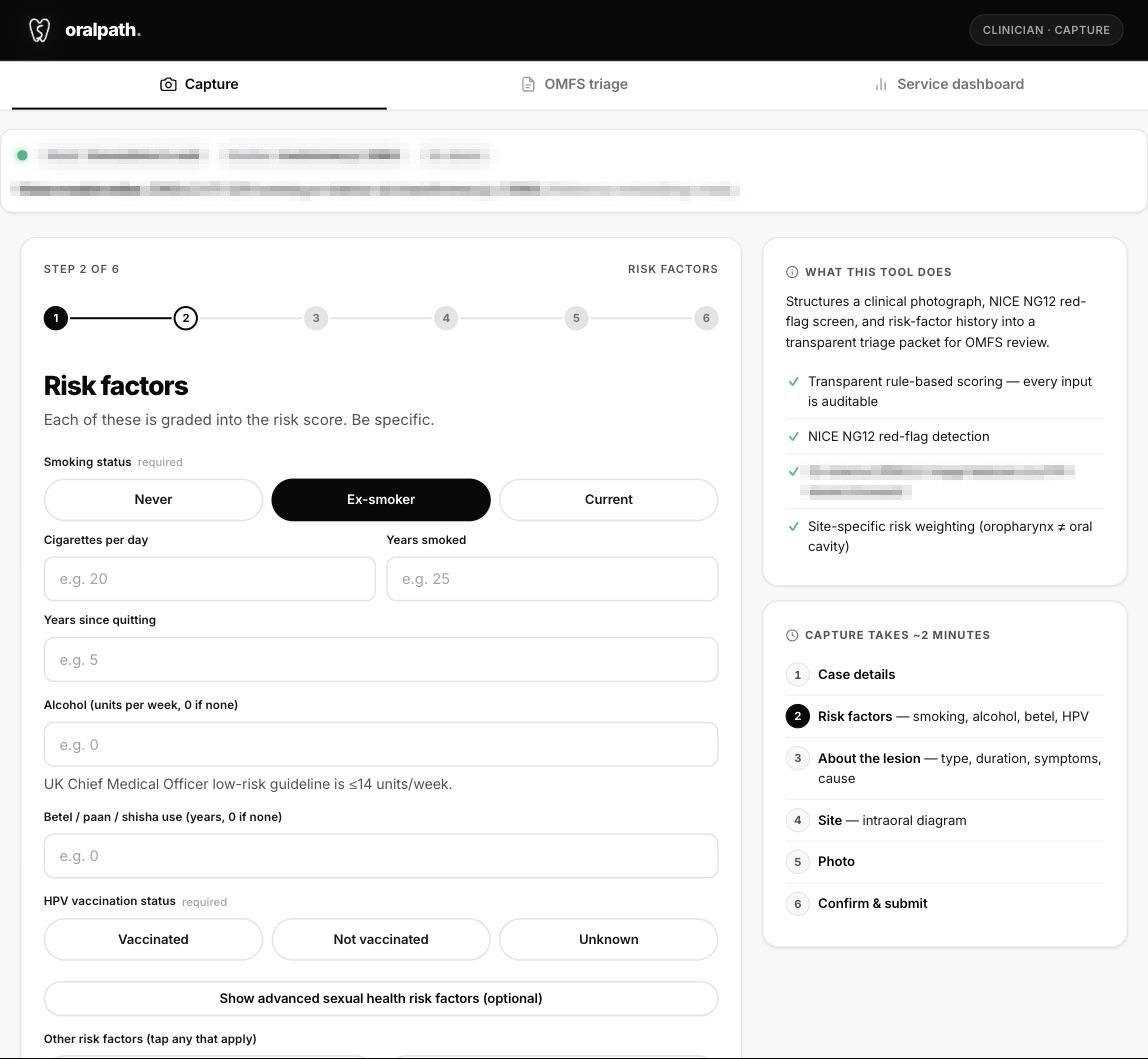1148x1059 pixels.
Task: Focus the Betel / paan / shisha years field
Action: [x=381, y=856]
